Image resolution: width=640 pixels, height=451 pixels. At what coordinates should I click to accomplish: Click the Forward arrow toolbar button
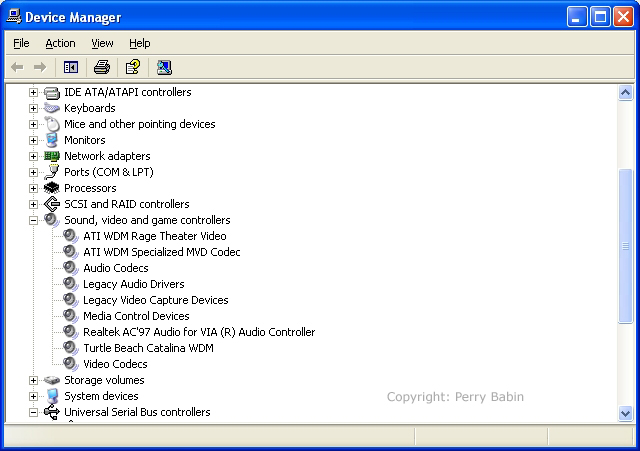click(40, 67)
